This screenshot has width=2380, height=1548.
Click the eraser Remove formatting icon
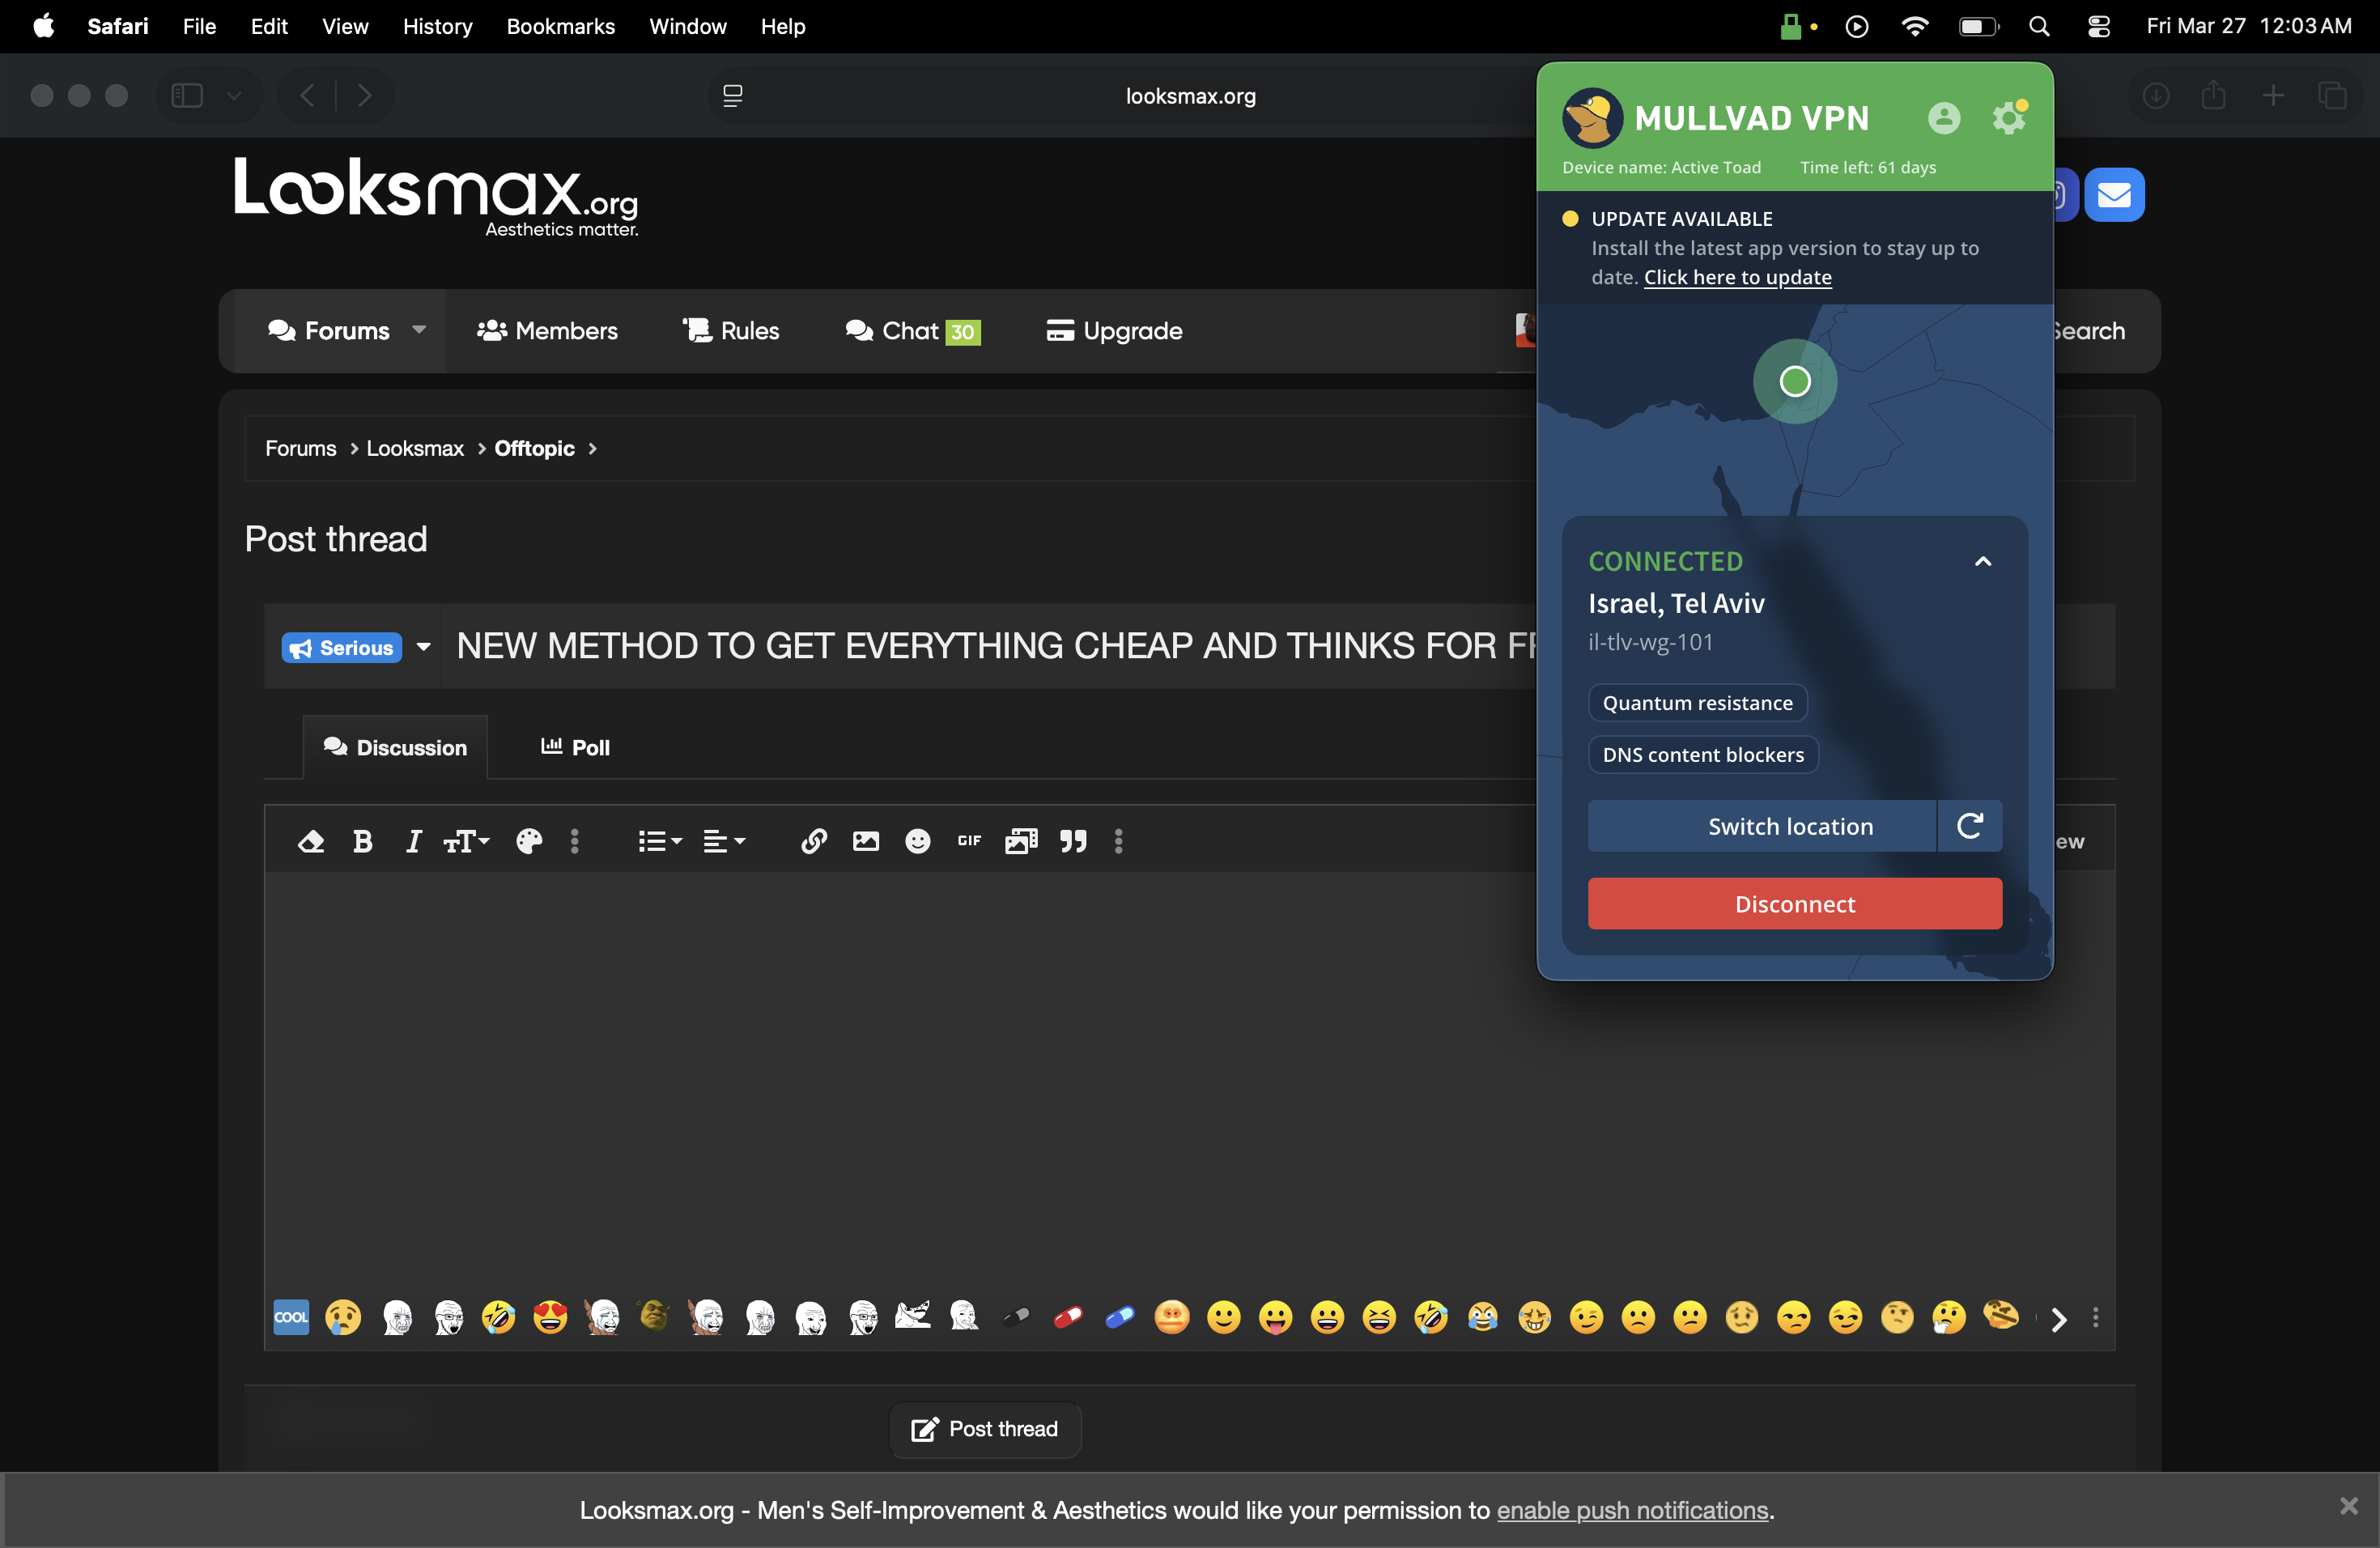pyautogui.click(x=311, y=842)
